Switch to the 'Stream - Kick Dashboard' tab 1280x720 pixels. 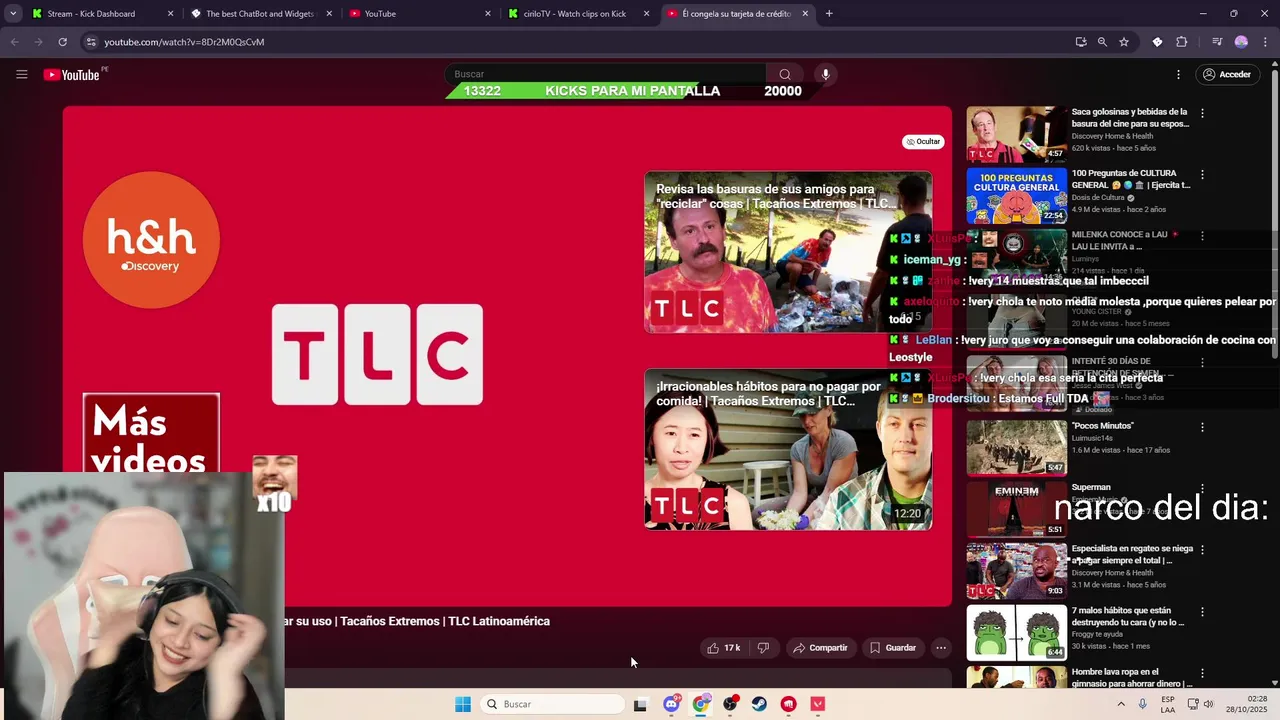tap(91, 14)
